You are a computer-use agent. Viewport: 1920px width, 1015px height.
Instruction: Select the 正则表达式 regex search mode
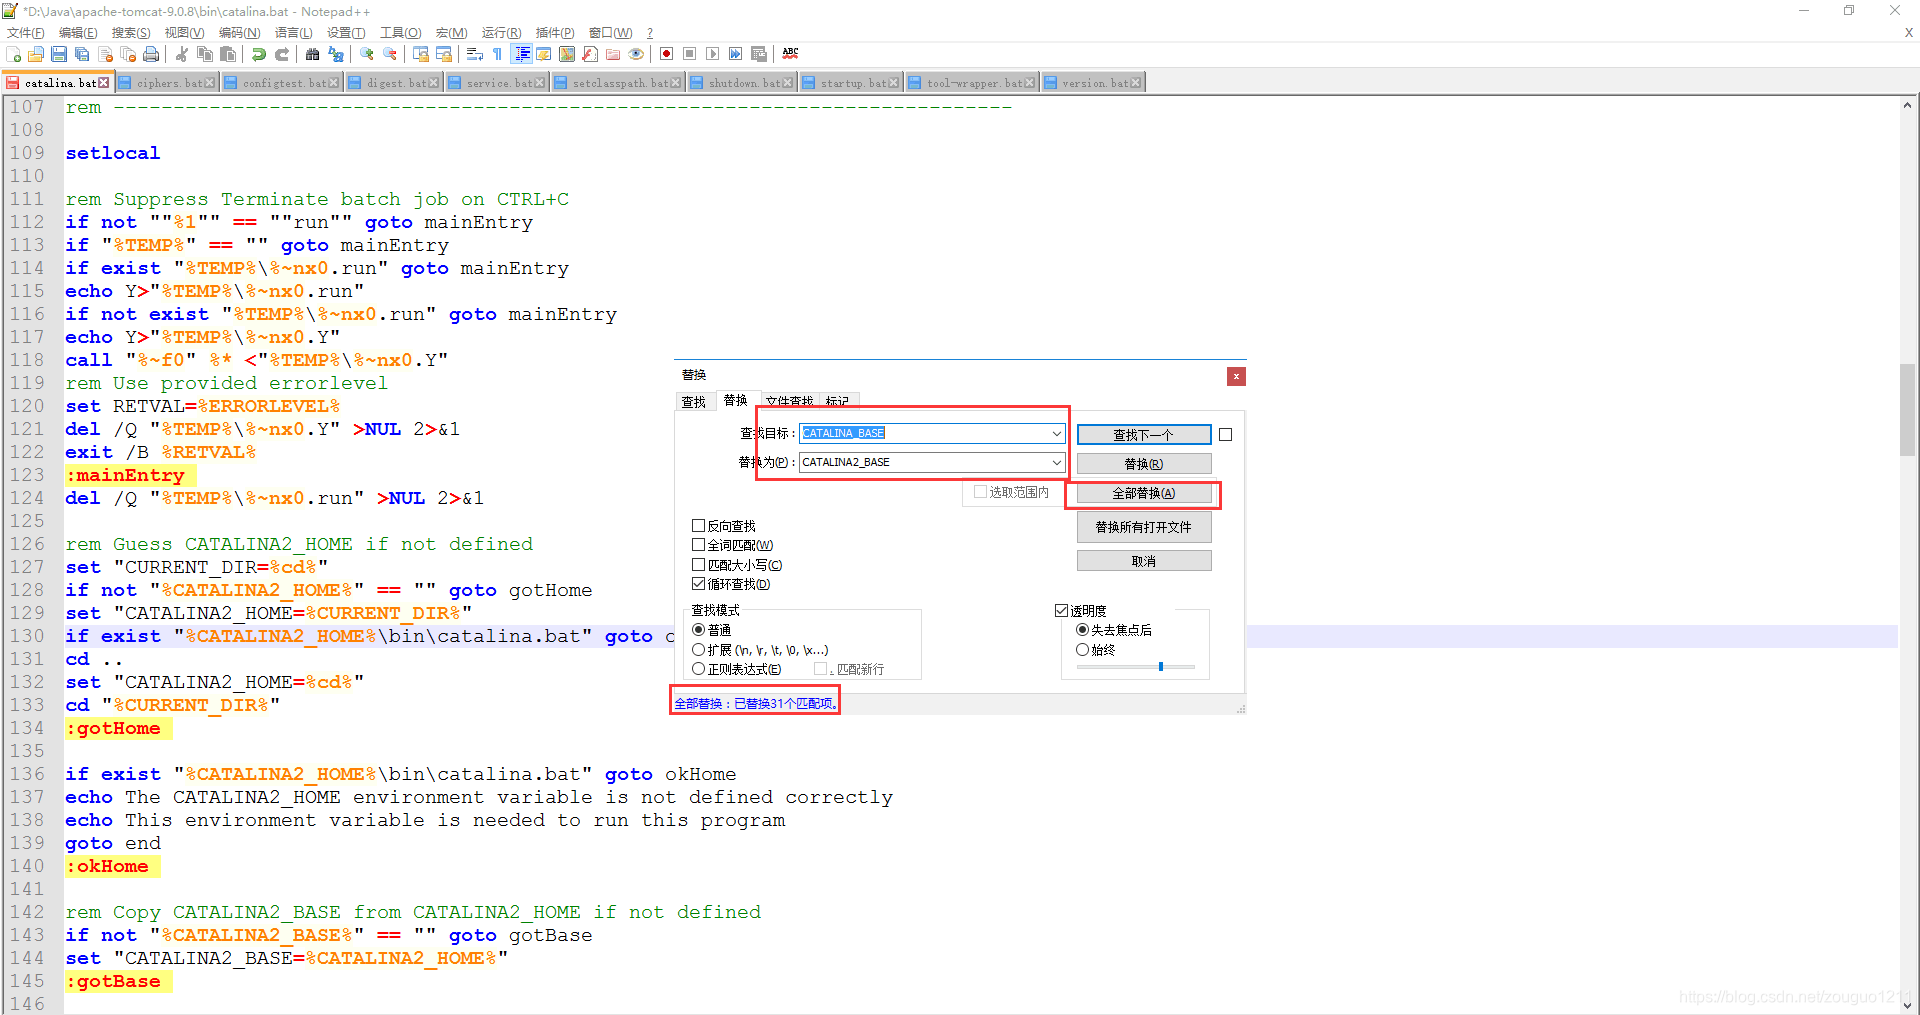point(699,669)
